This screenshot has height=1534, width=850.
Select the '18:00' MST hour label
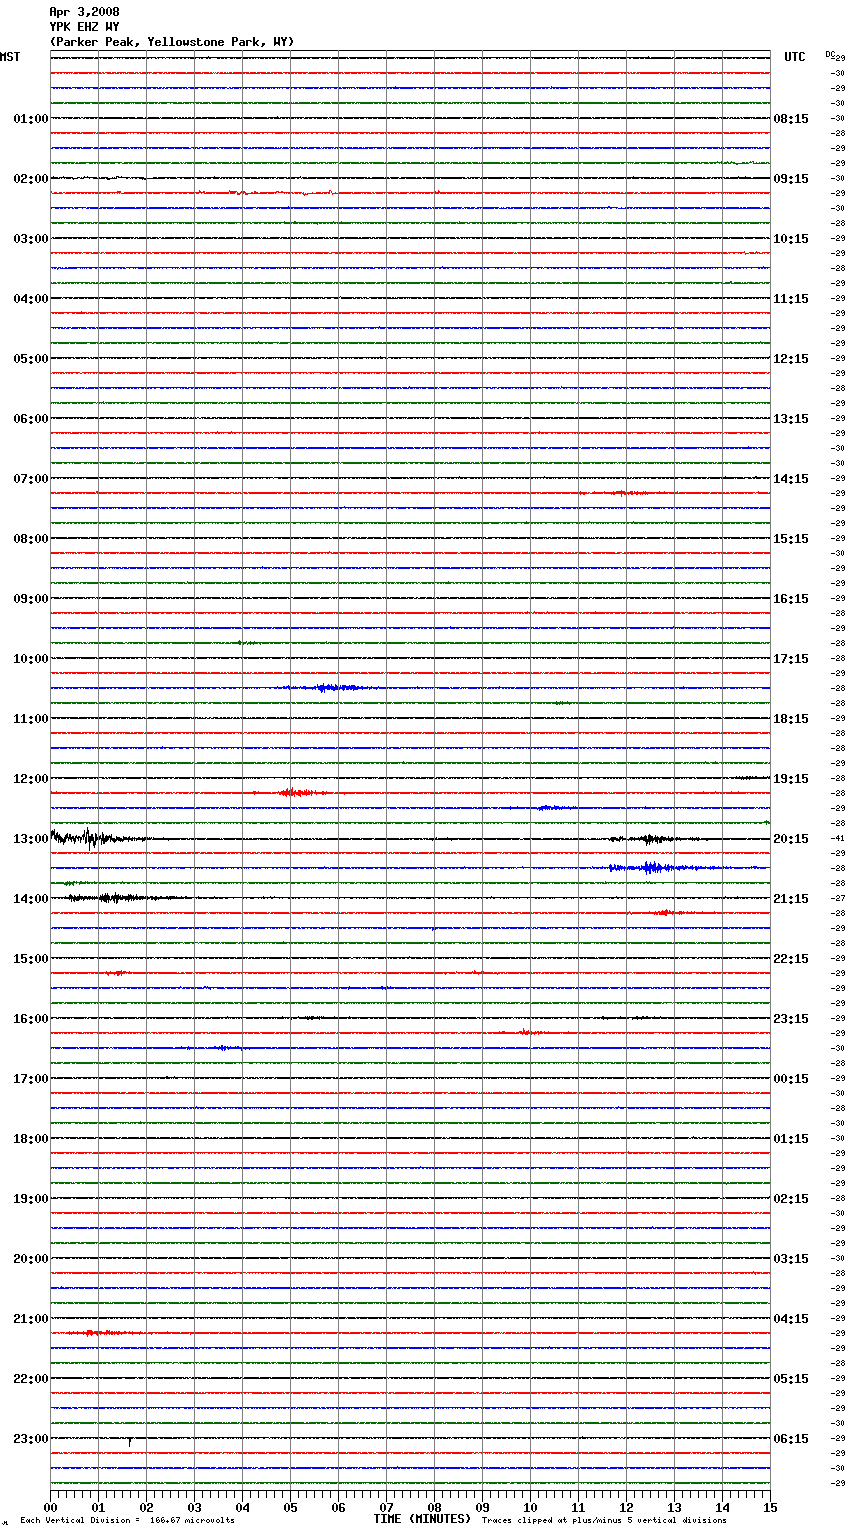(31, 1139)
